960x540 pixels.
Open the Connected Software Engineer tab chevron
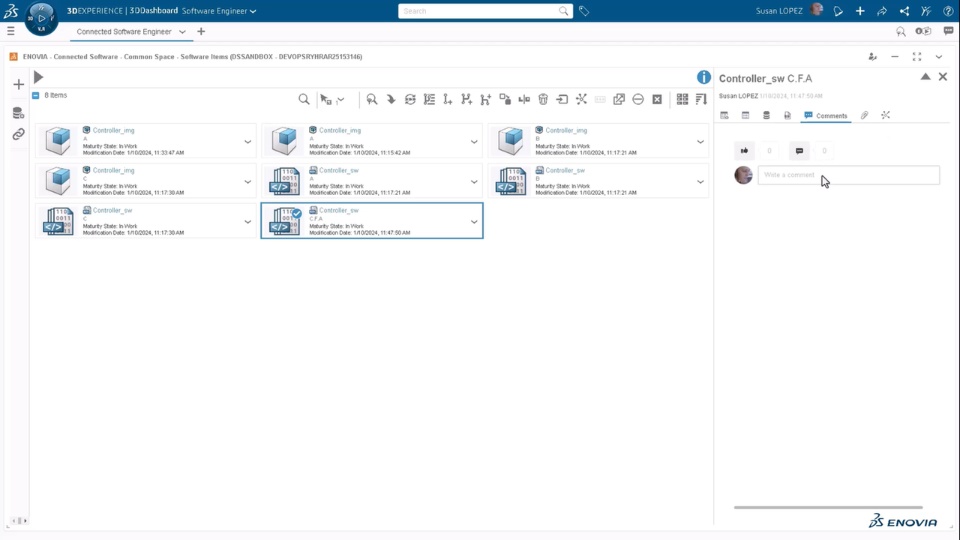(182, 32)
